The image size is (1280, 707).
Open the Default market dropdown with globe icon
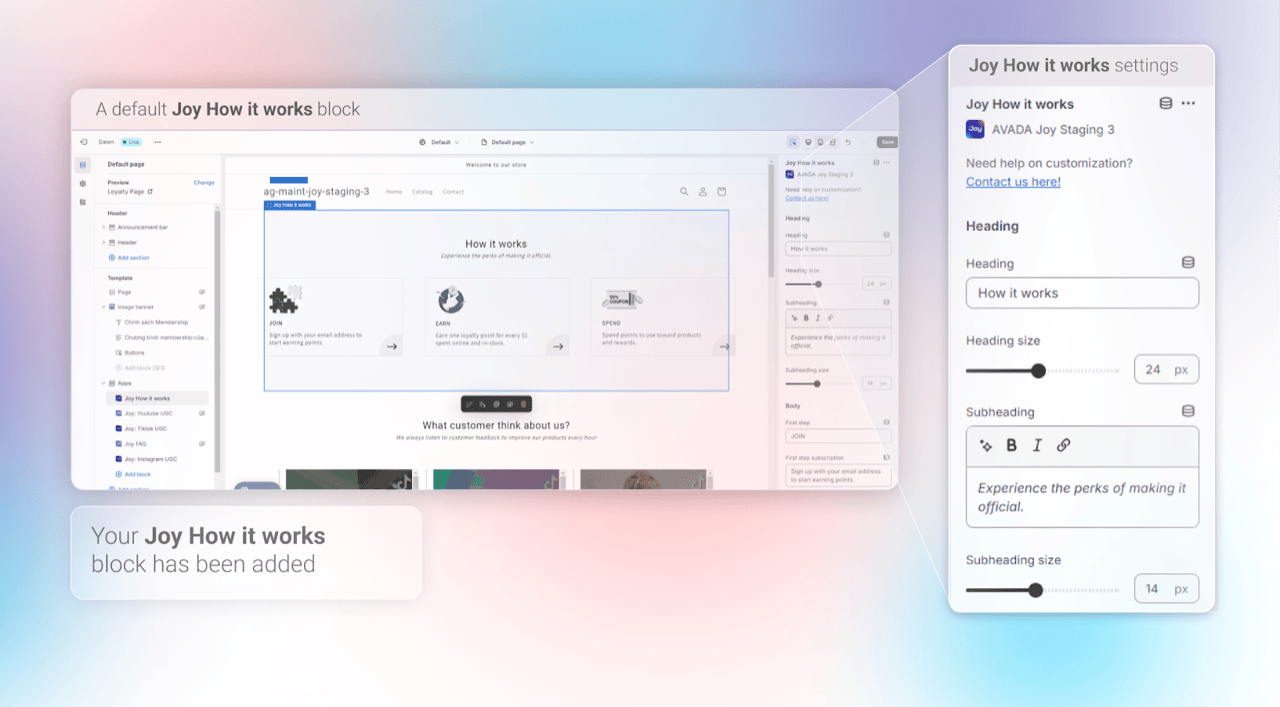point(439,142)
